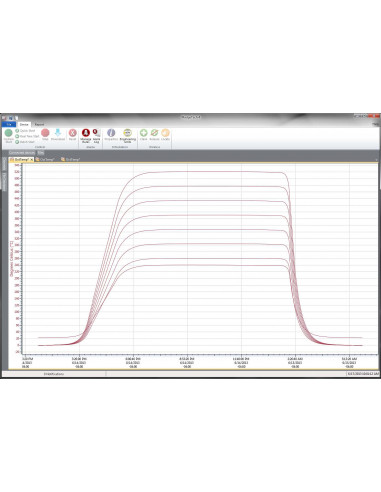
Task: Select the Device ribbon tab
Action: point(24,124)
